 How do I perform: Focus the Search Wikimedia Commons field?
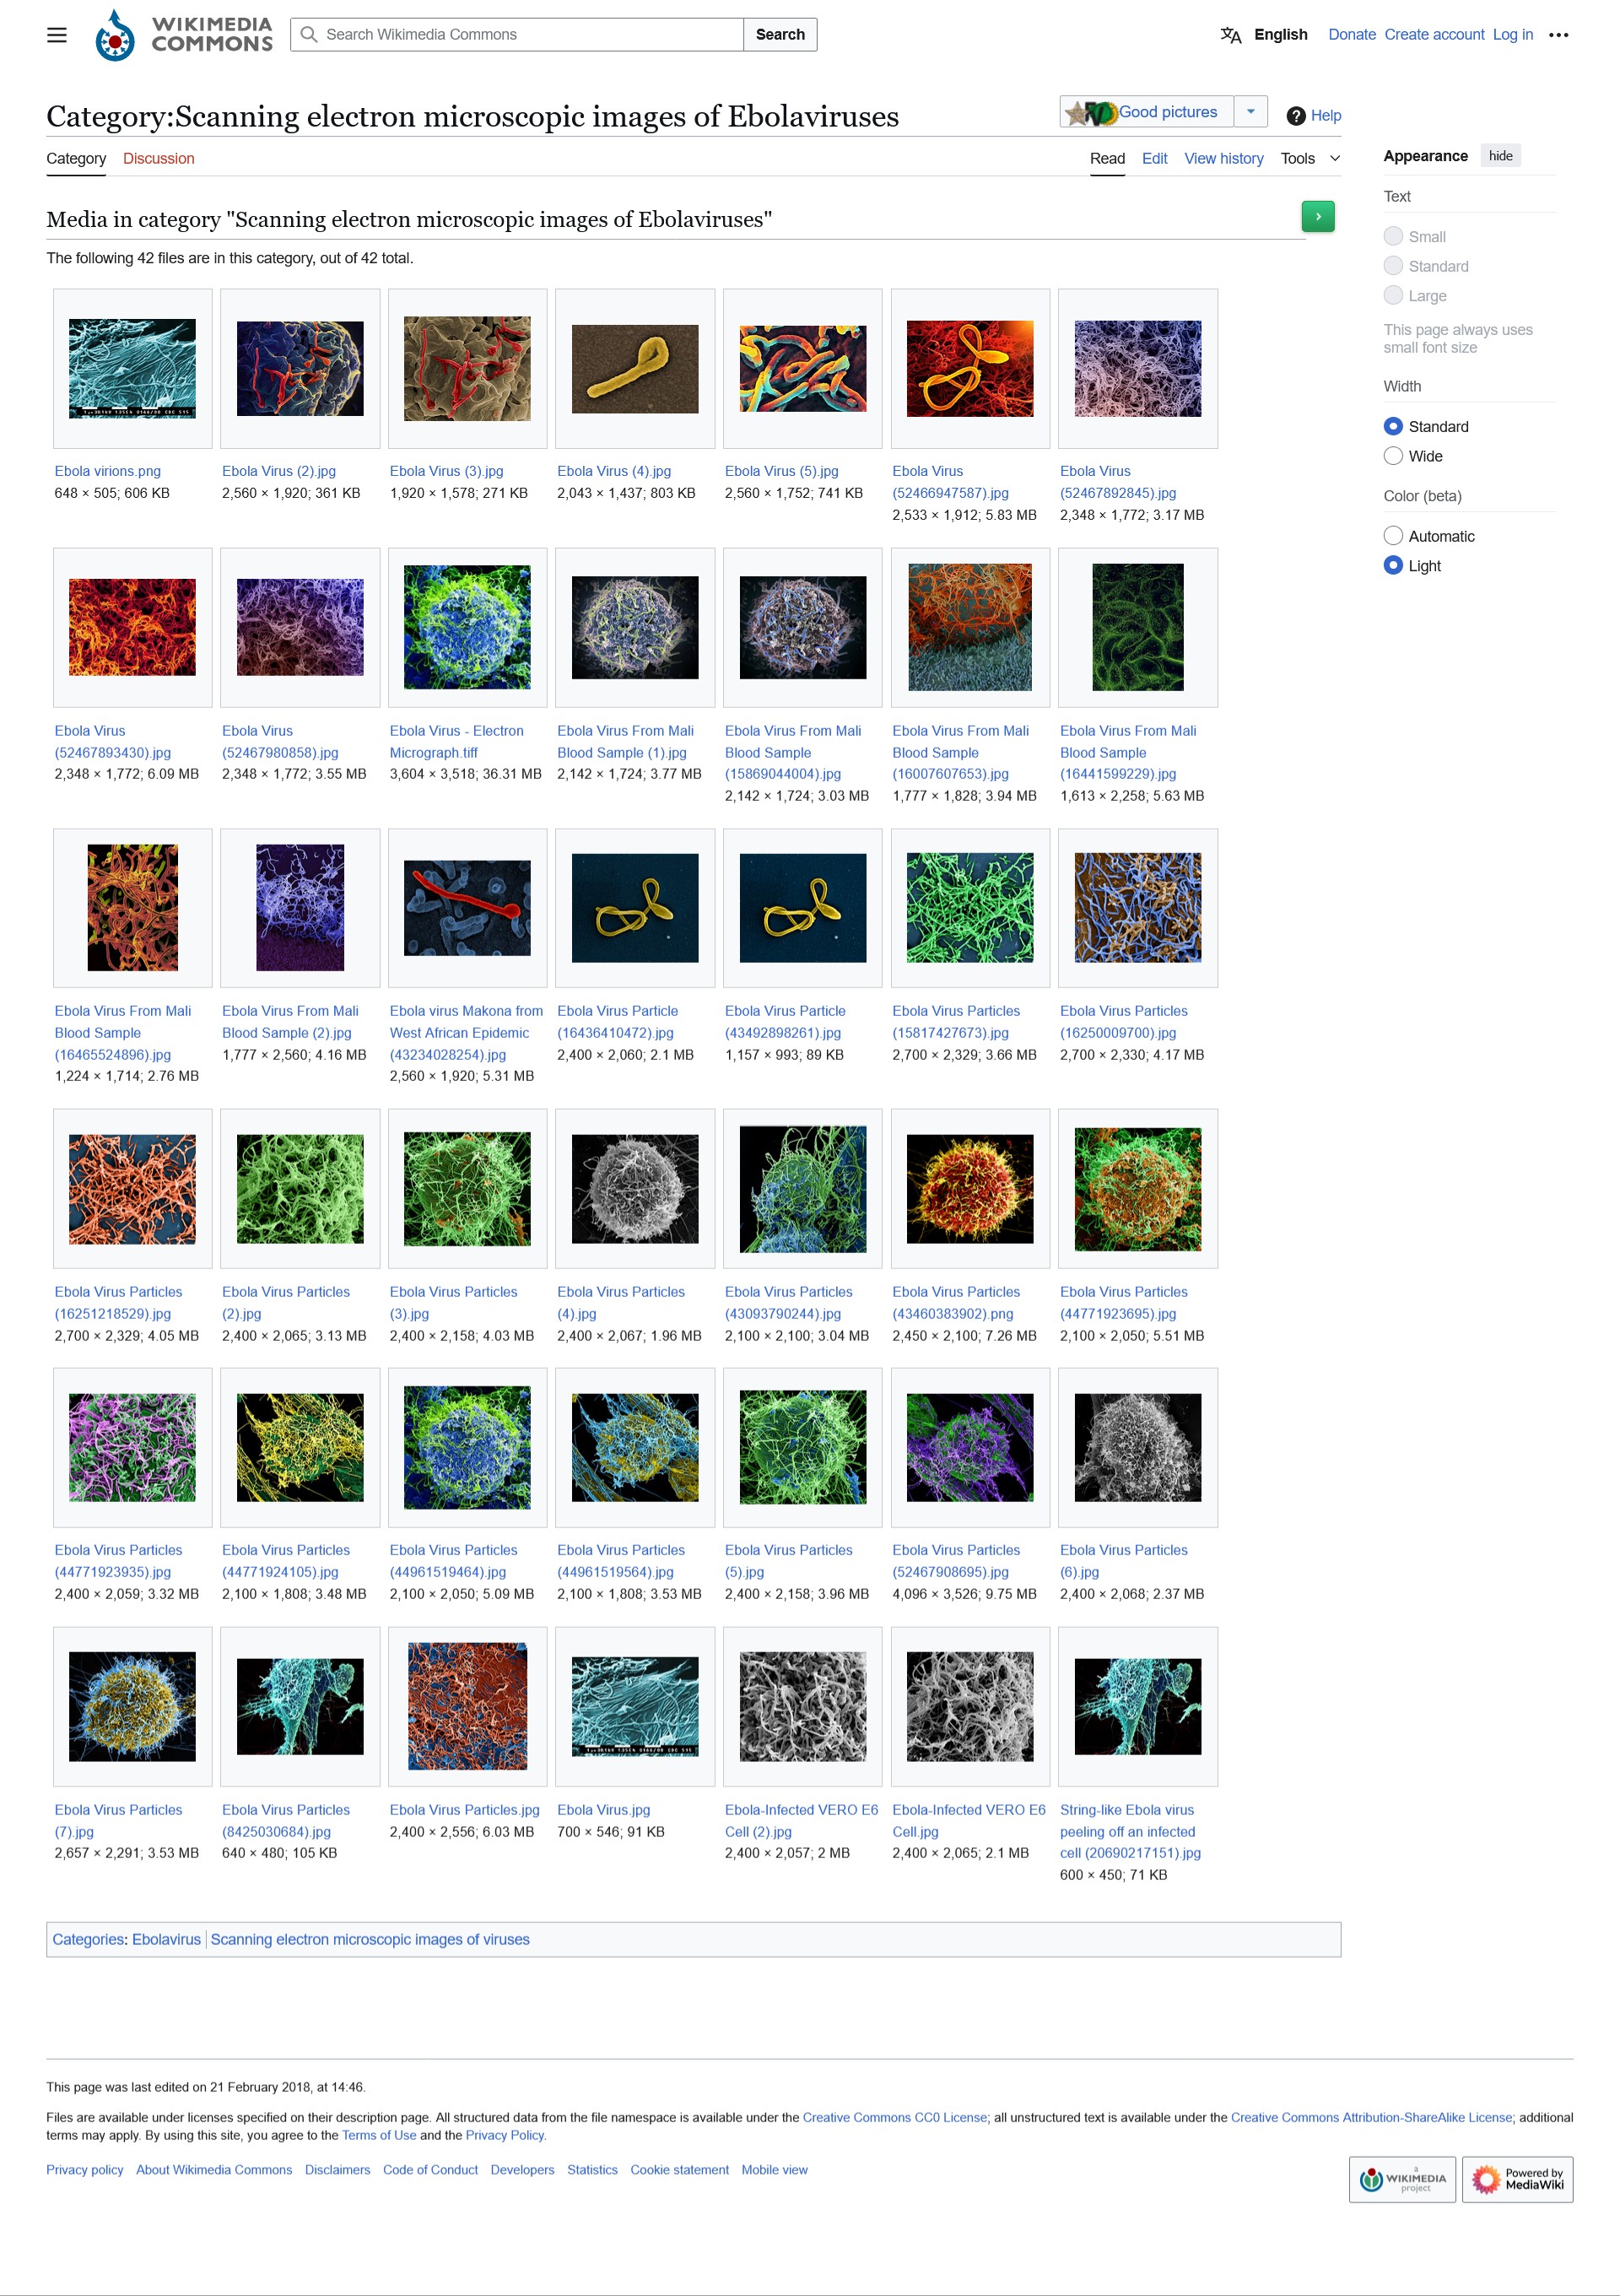click(517, 35)
